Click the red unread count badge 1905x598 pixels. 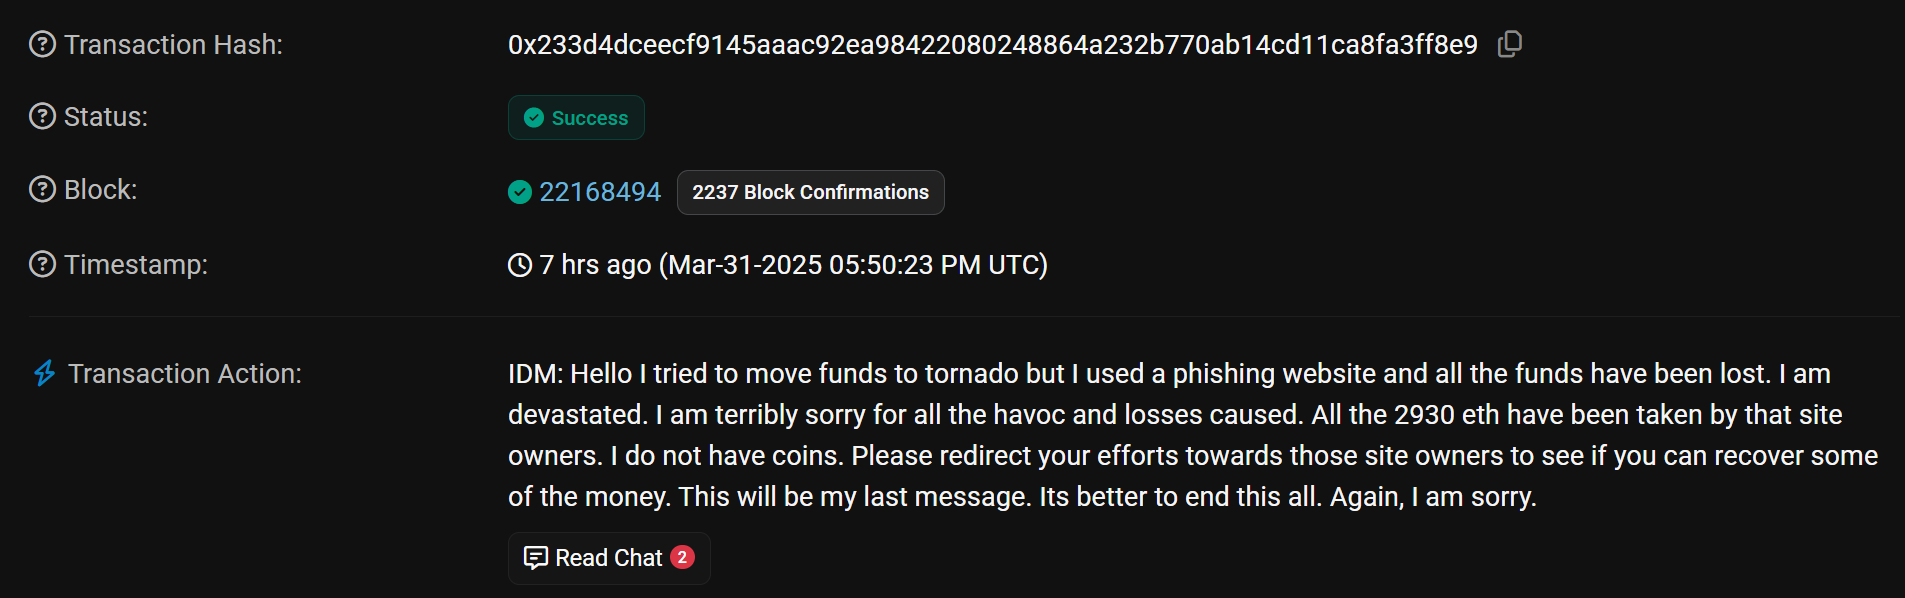(682, 557)
